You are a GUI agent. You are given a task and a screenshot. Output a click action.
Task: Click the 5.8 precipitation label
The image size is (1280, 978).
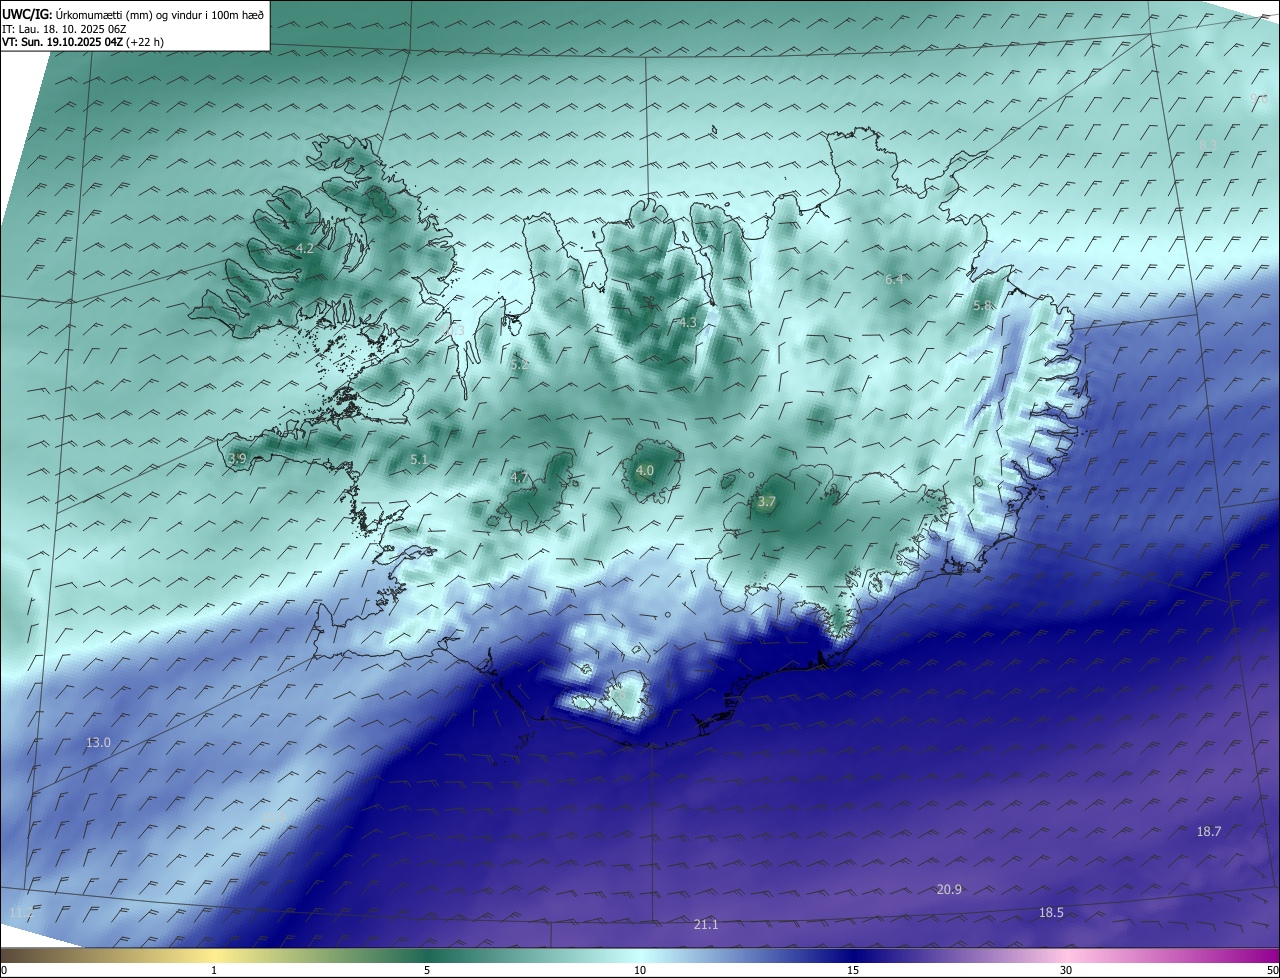[x=982, y=306]
